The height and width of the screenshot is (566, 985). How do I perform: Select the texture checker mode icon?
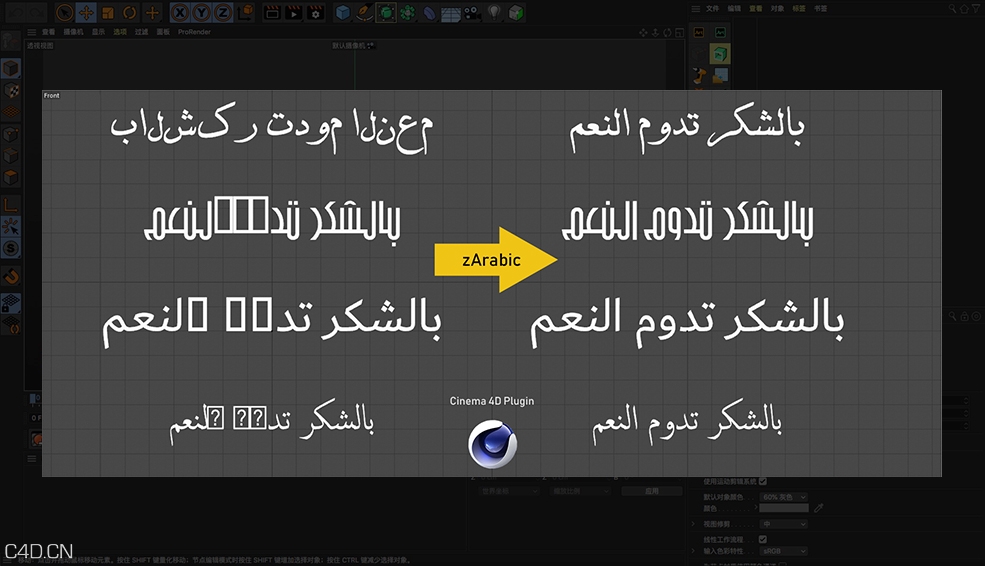pos(11,90)
